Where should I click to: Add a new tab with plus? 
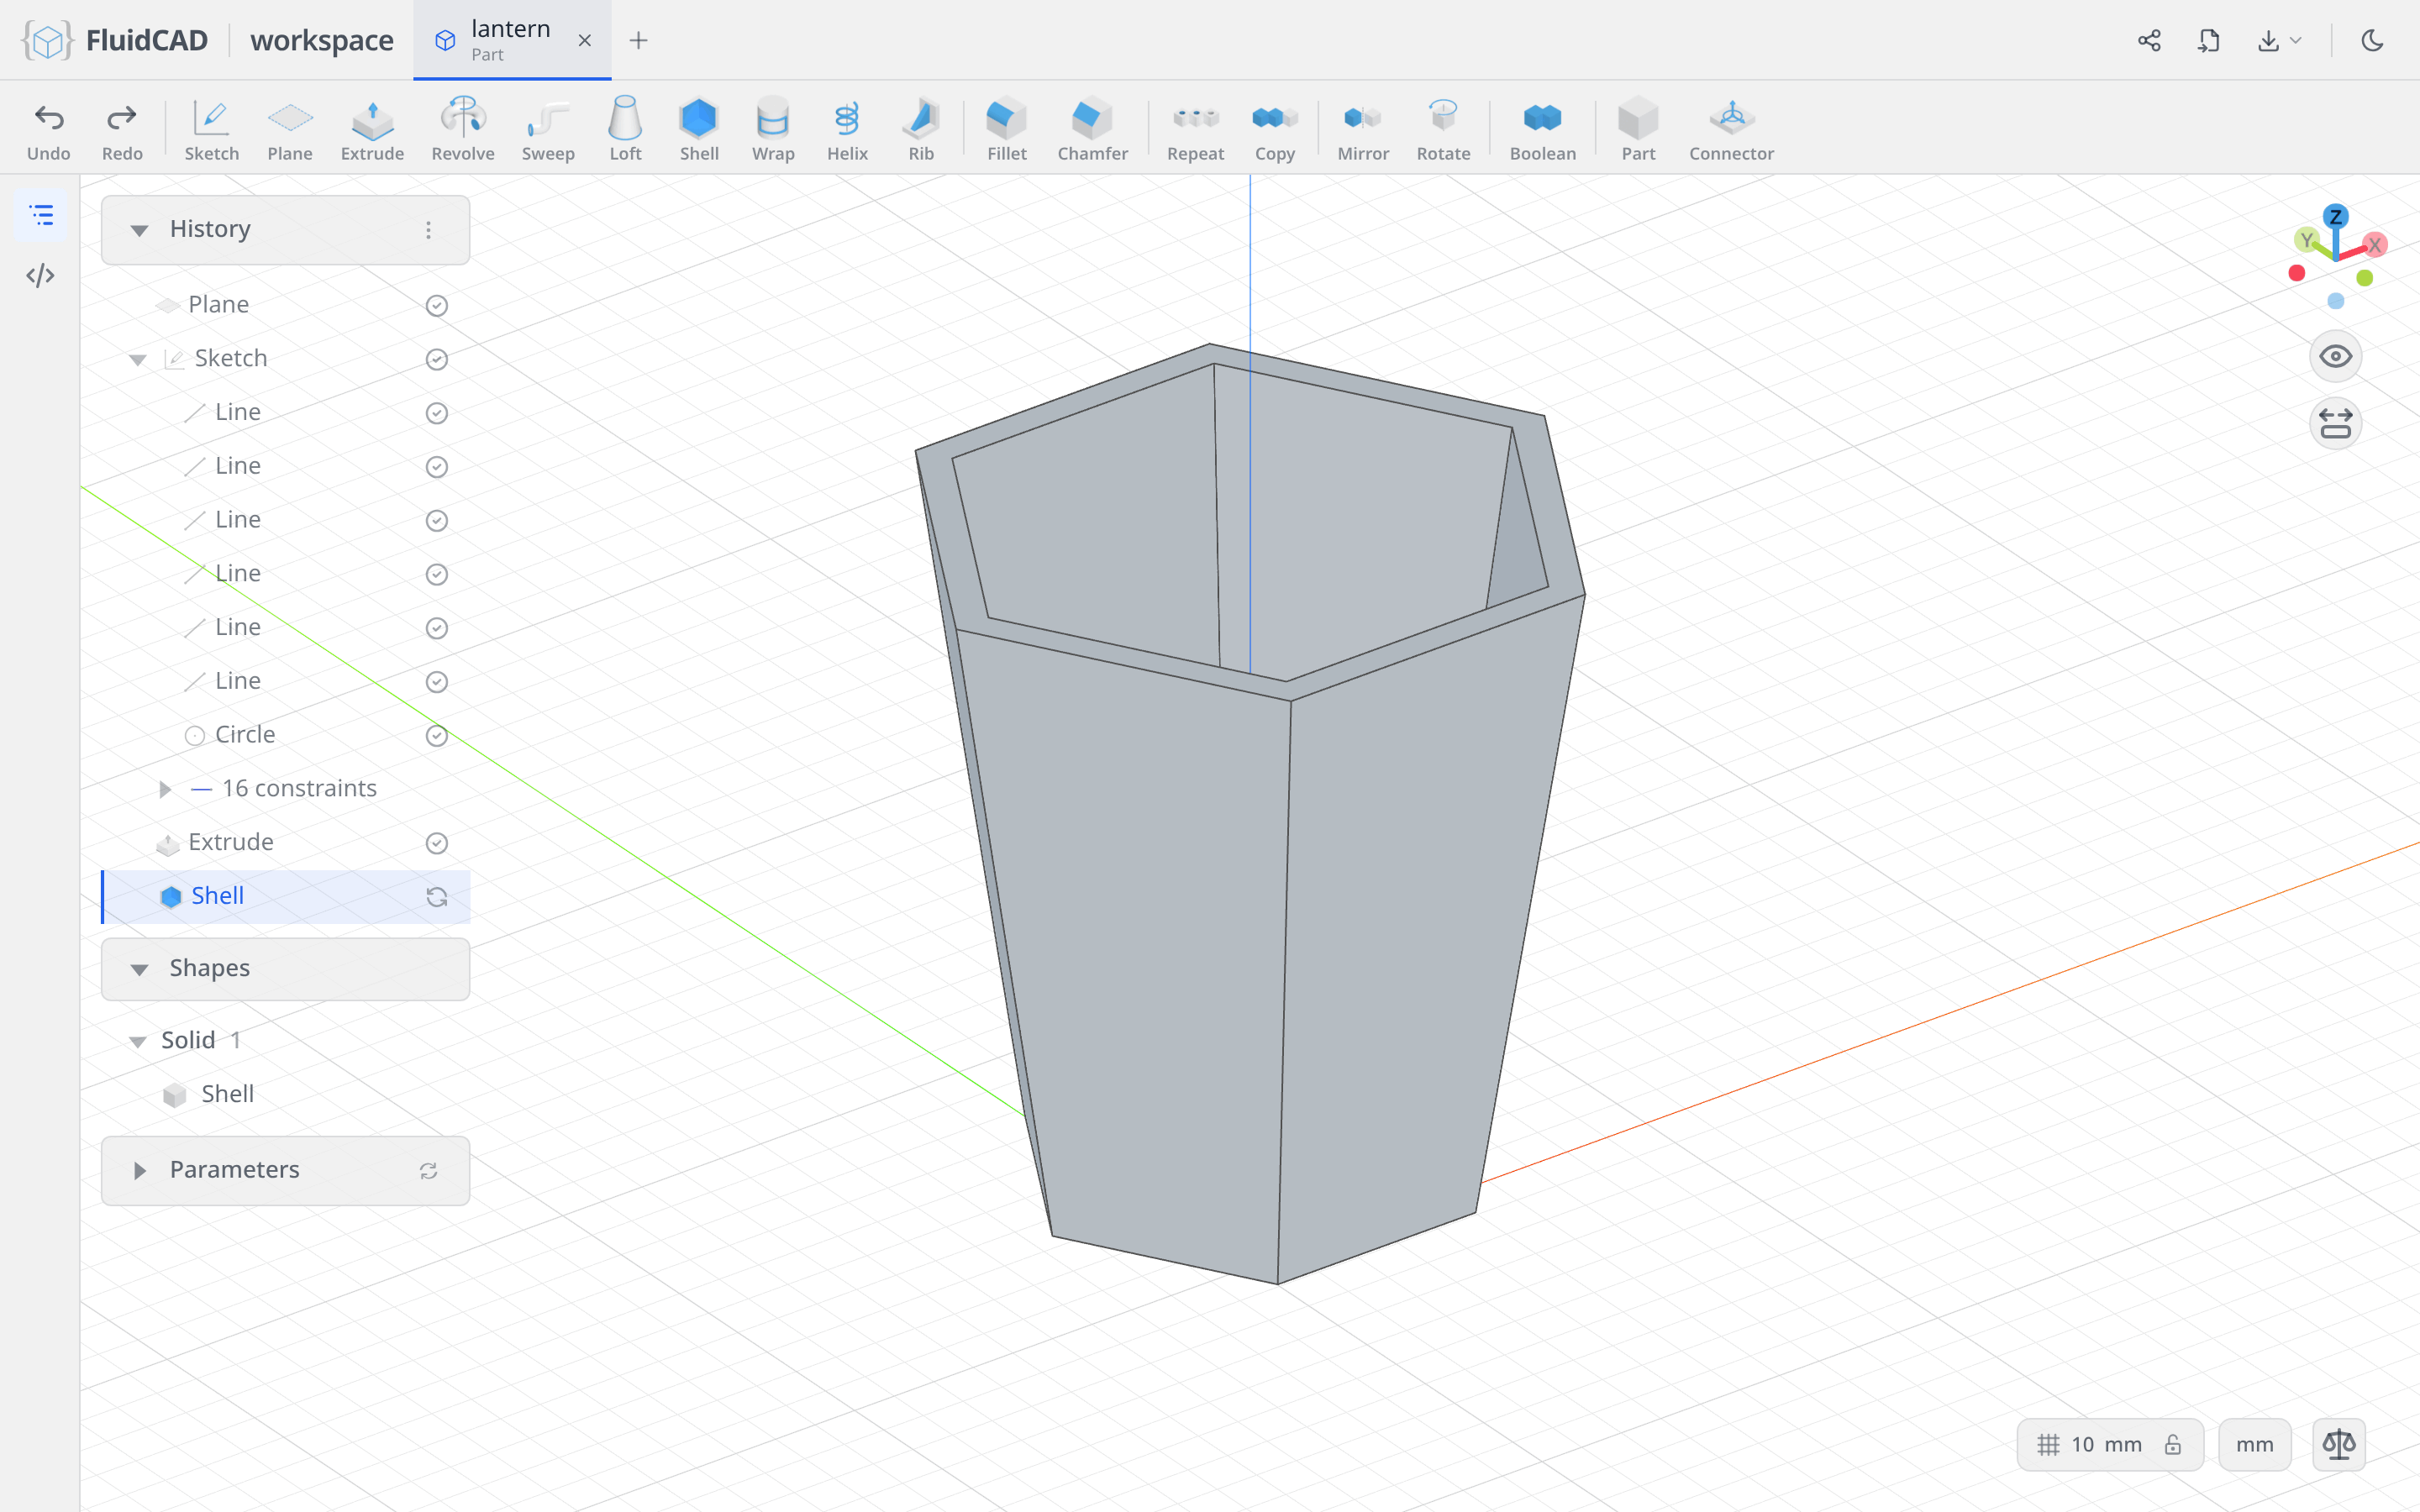tap(638, 40)
